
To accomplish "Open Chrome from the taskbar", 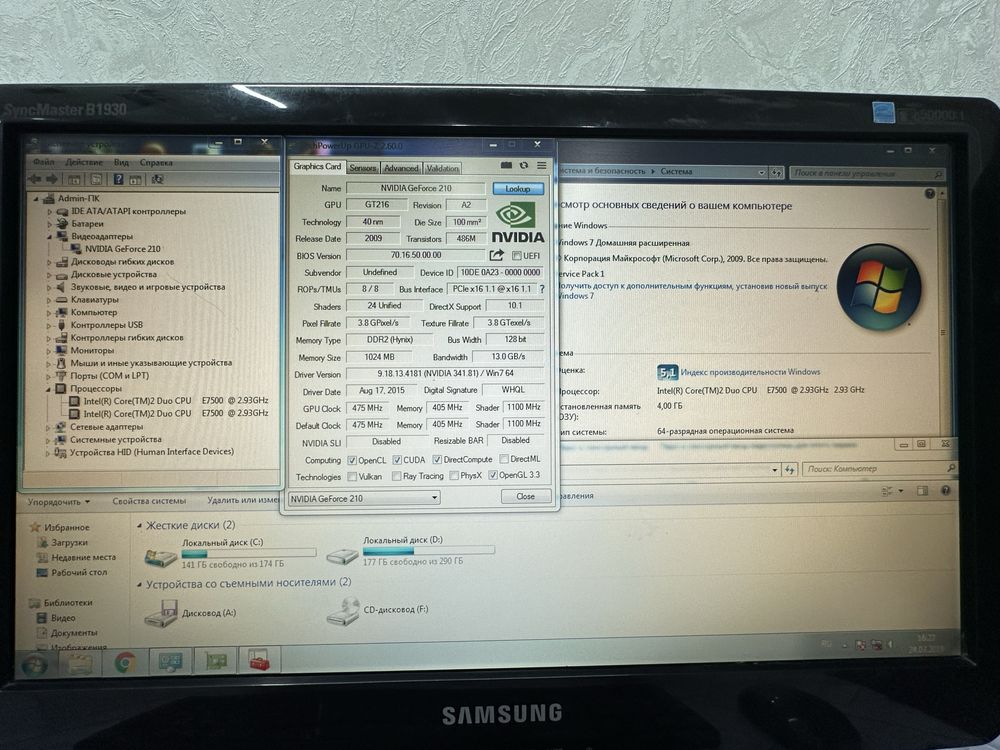I will 125,663.
